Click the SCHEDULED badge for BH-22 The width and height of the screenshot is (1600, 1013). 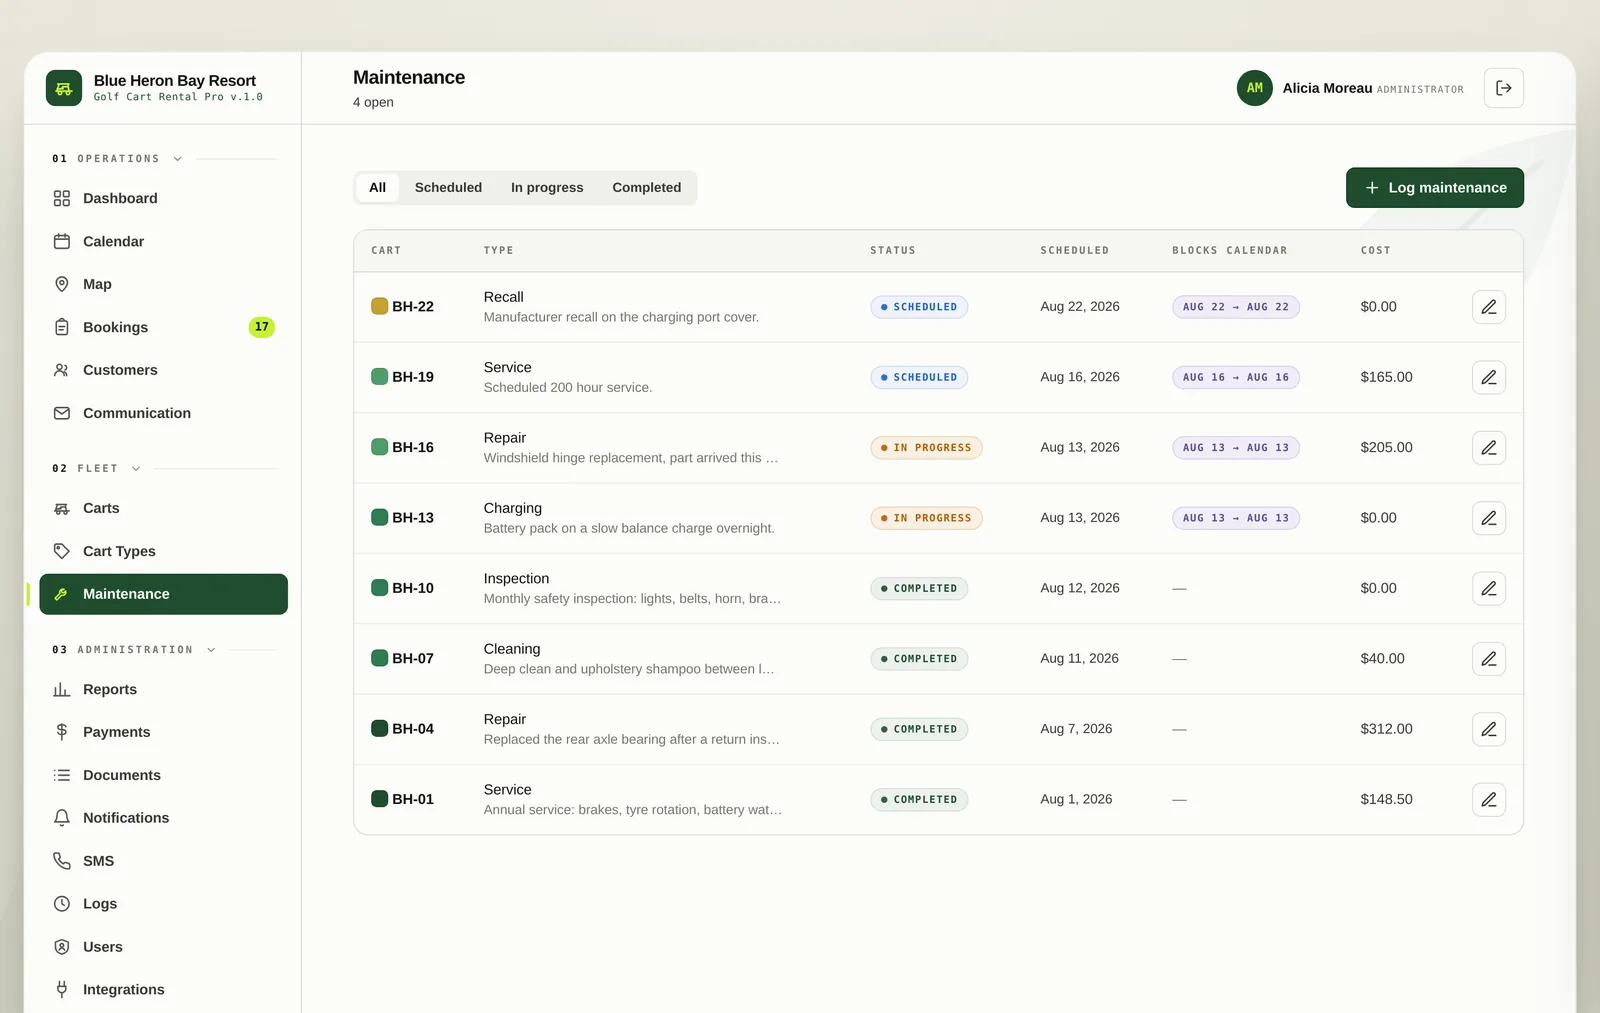point(919,307)
